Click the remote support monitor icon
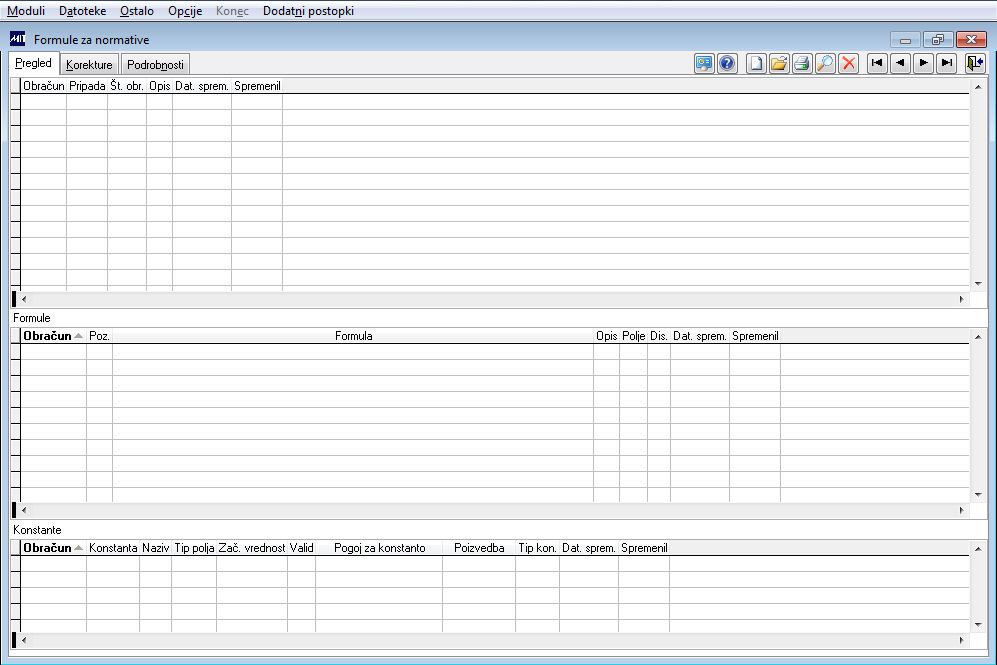 (704, 63)
